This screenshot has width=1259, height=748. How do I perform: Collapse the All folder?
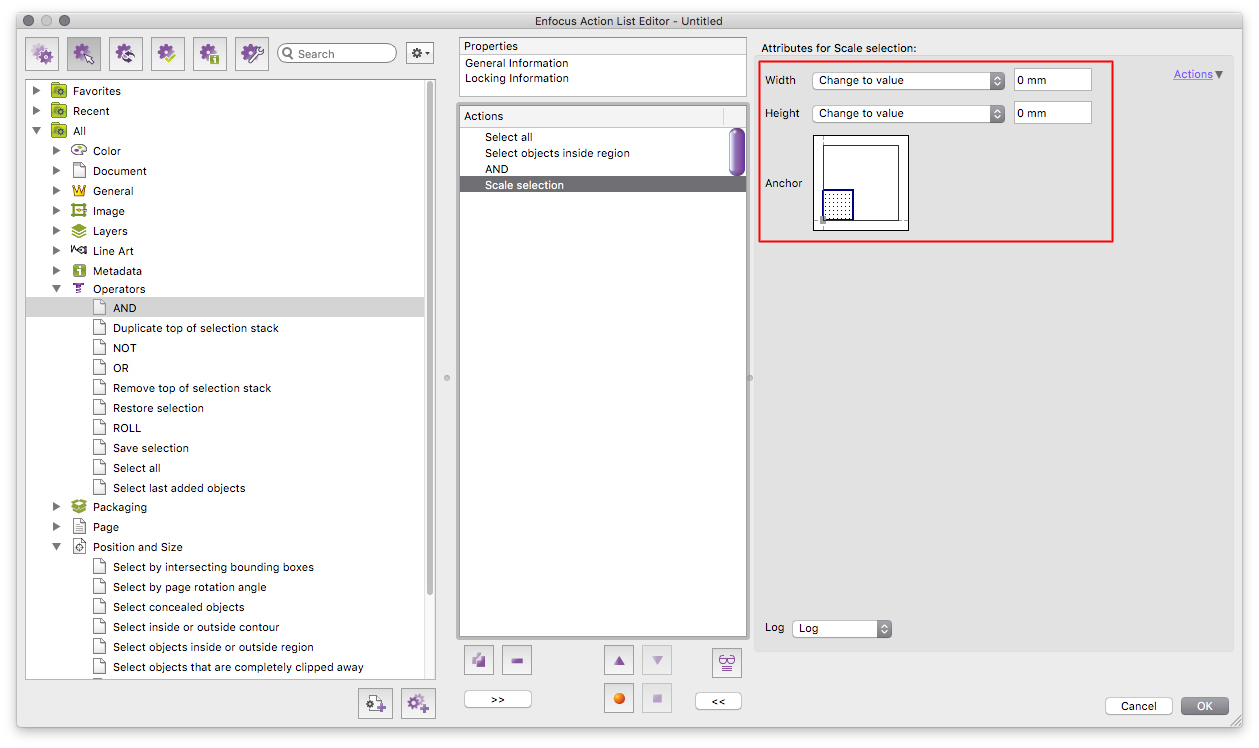tap(37, 131)
